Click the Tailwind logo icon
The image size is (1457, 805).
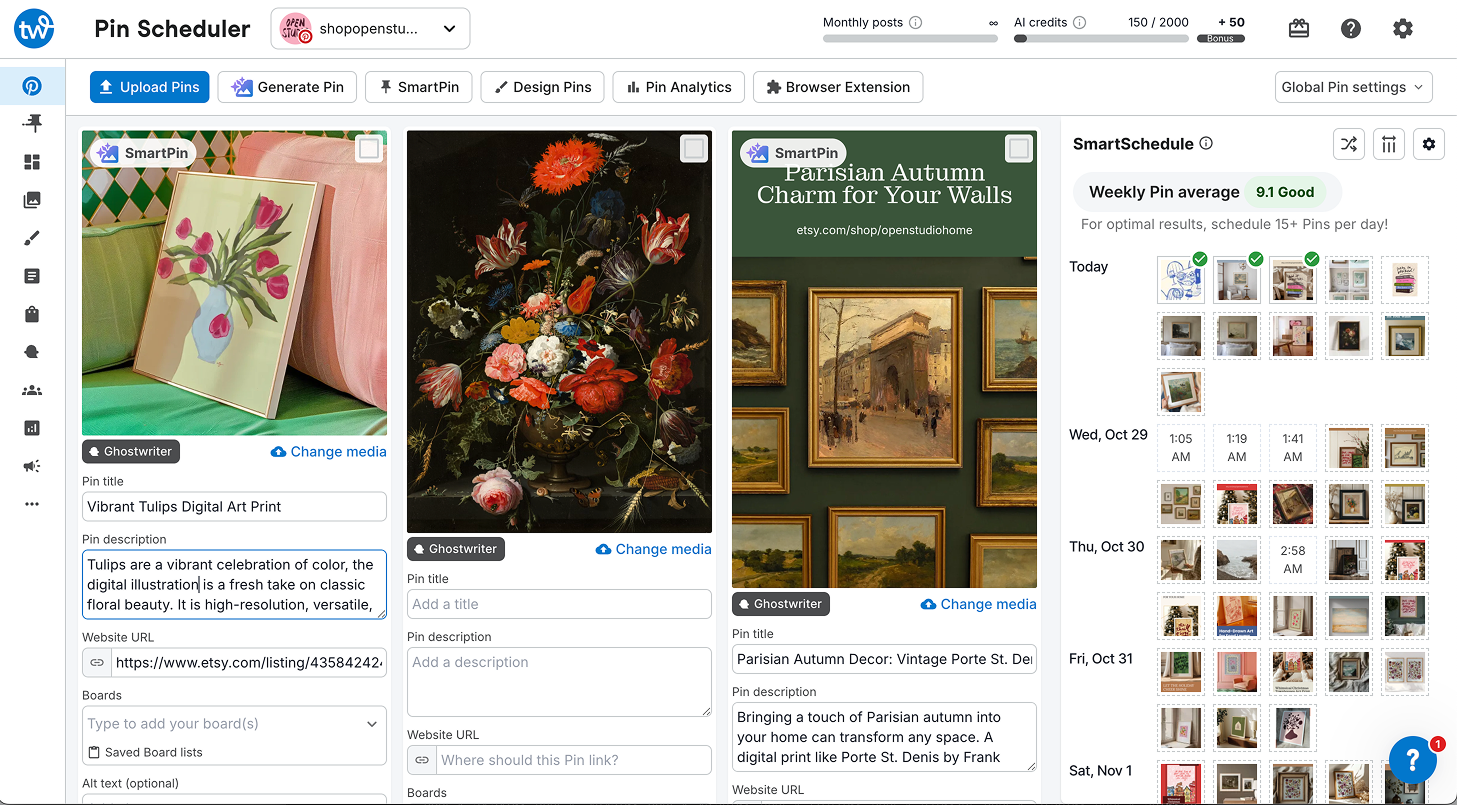33,29
